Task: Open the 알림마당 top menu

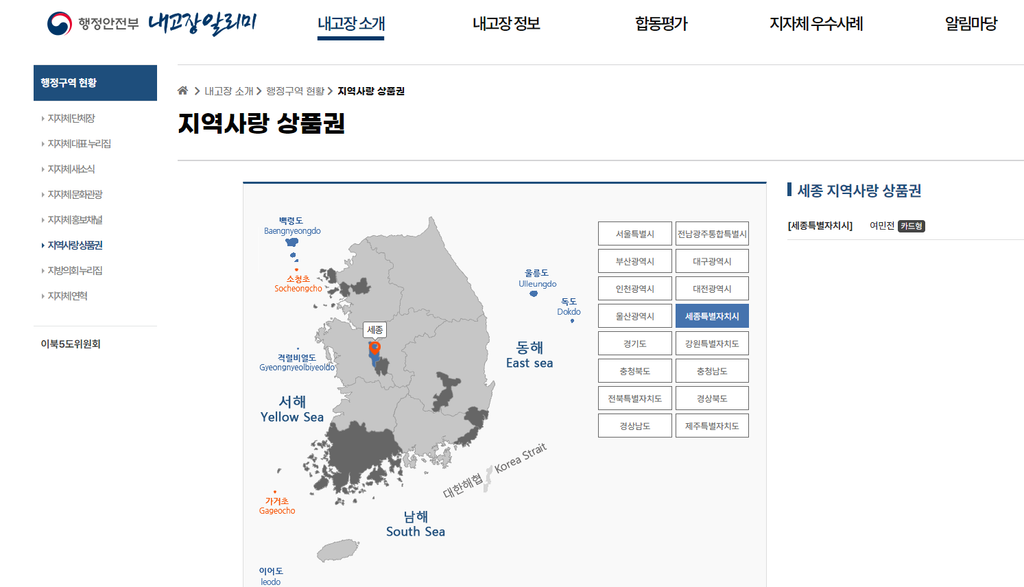Action: [x=971, y=24]
